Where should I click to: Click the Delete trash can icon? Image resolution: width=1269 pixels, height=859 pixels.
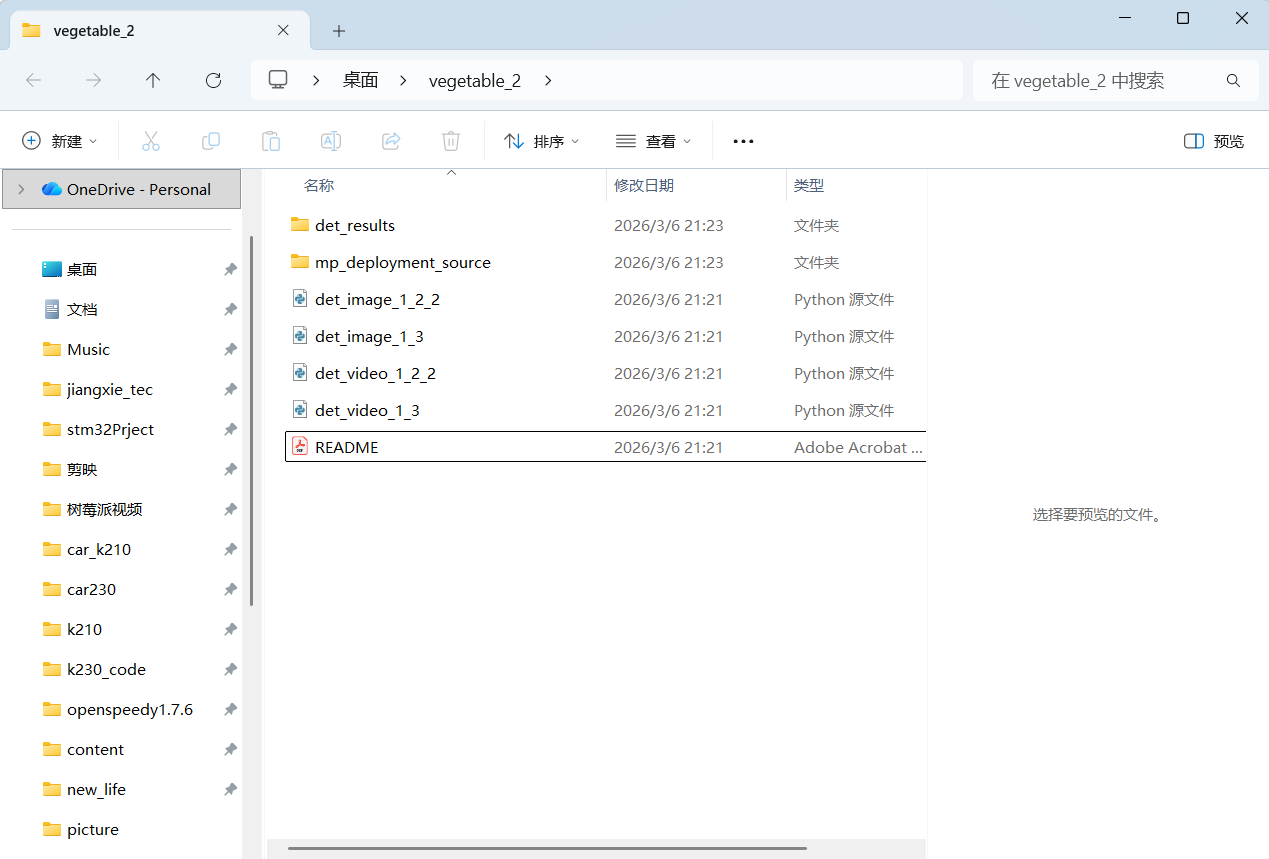(451, 141)
